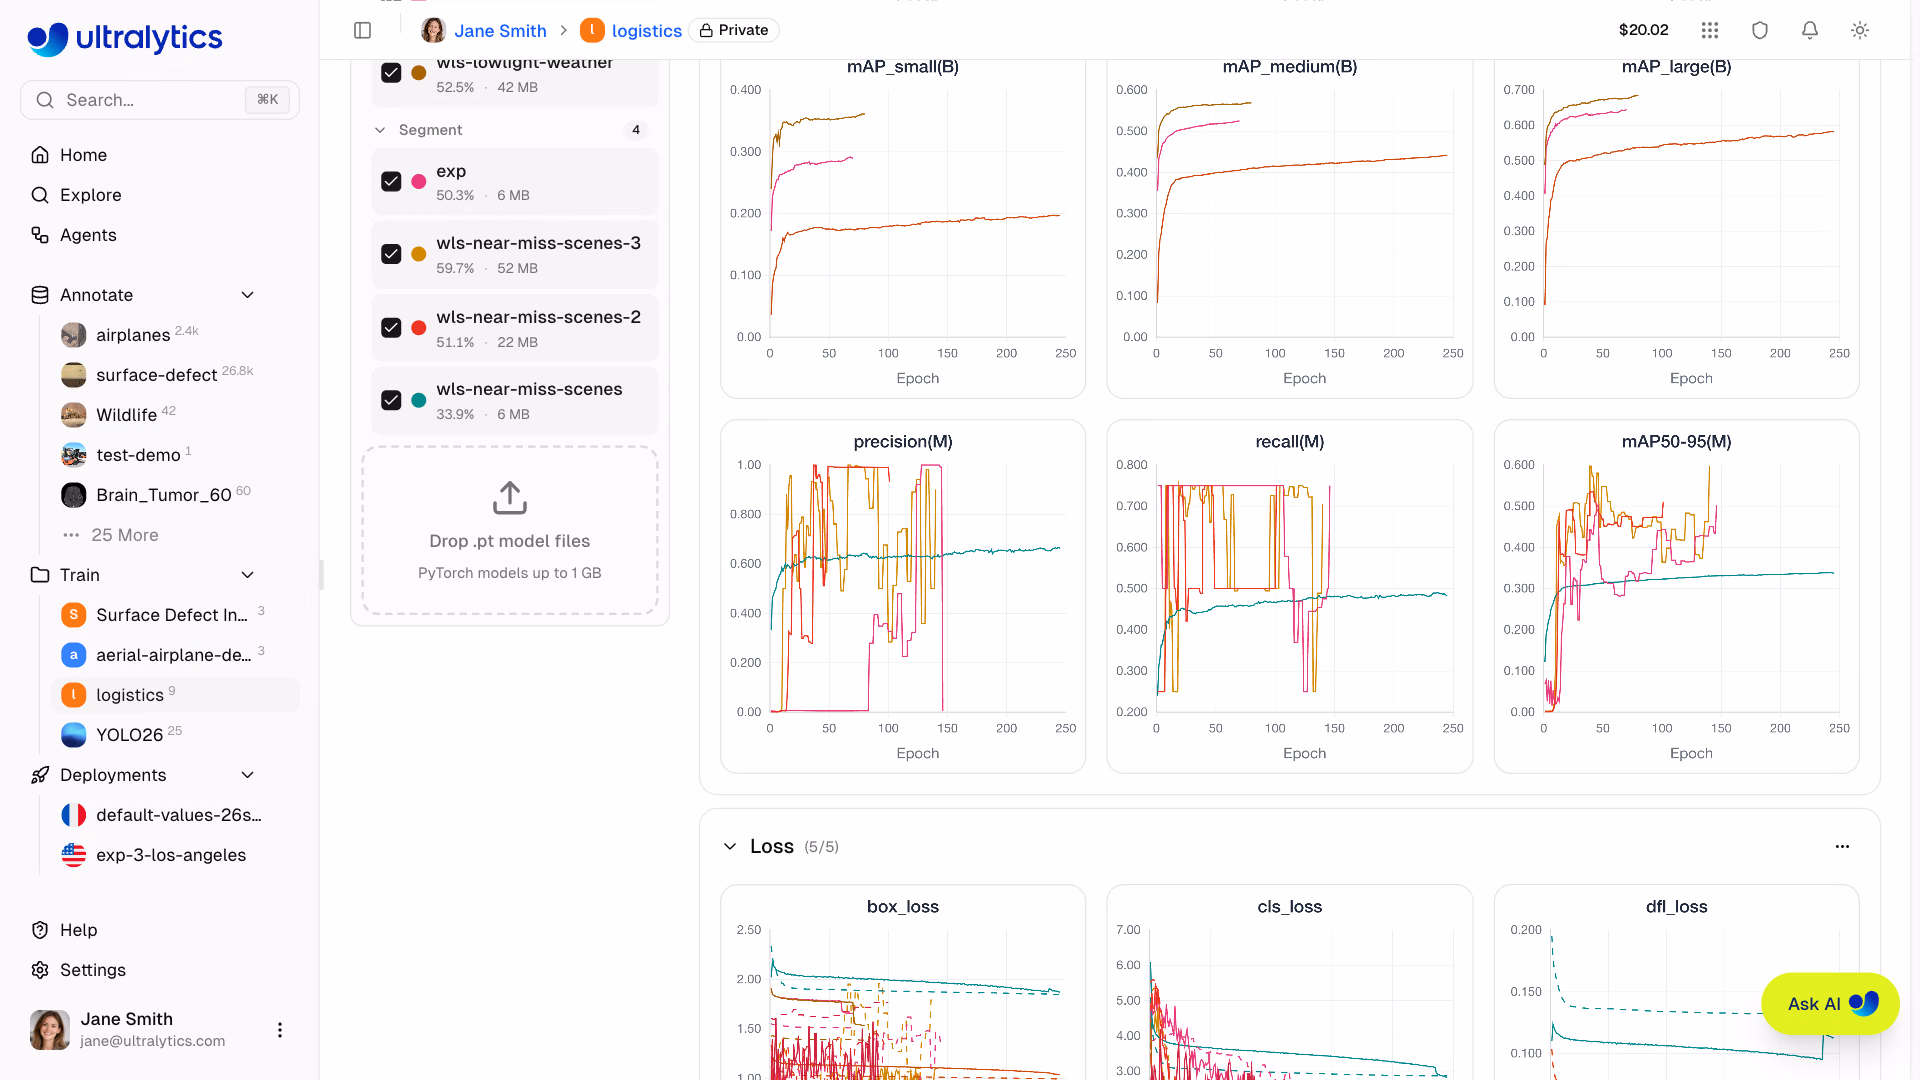Switch theme with sun icon
This screenshot has width=1920, height=1080.
1860,30
